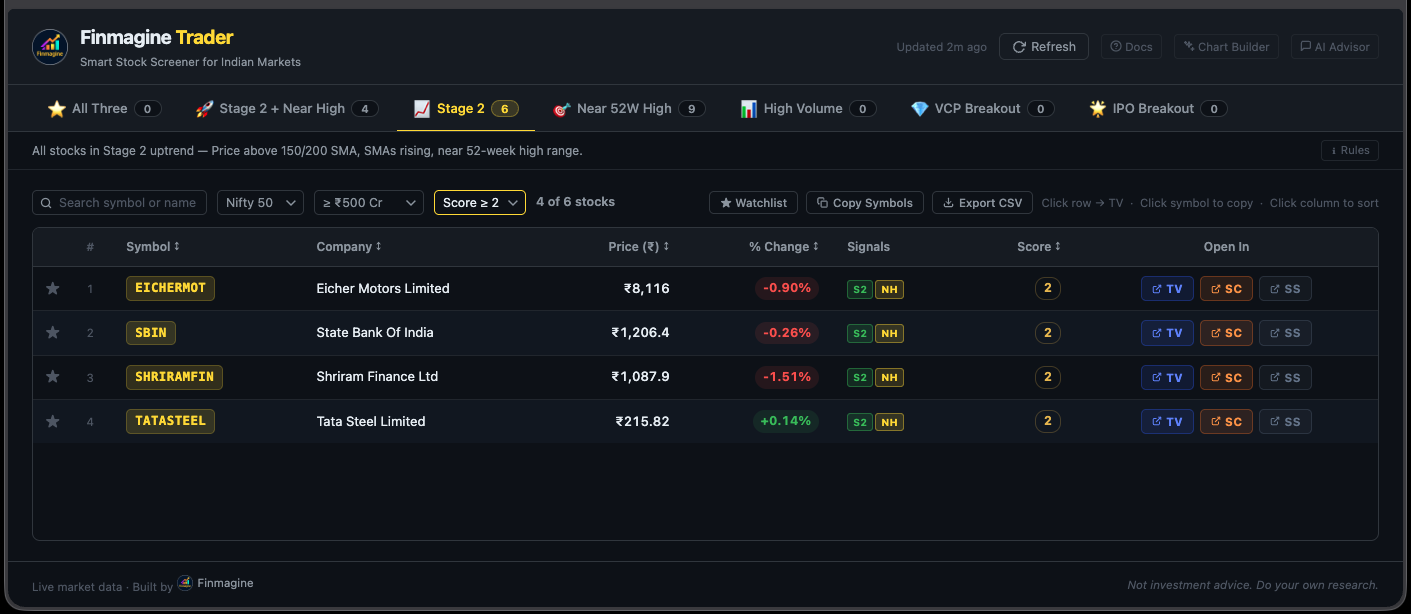Open EICHERMOT chart in TradingView
1411x614 pixels.
click(x=1167, y=288)
